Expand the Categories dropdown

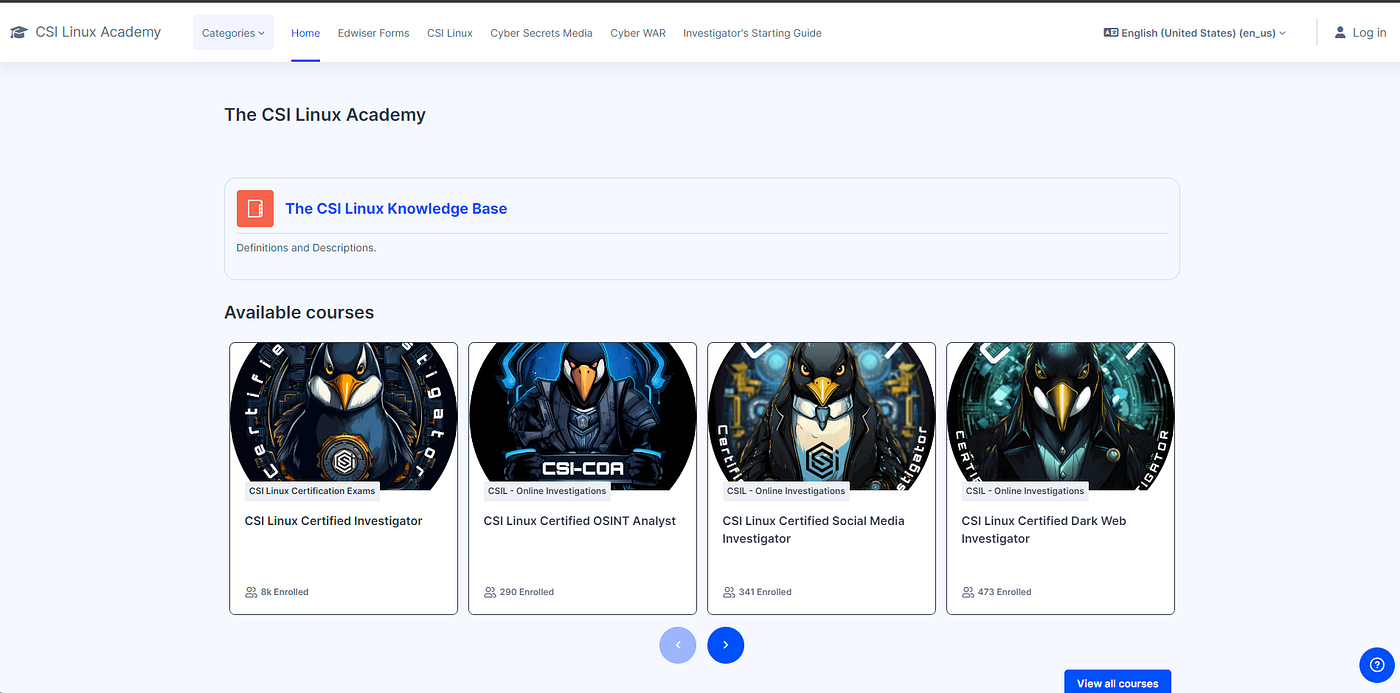(x=233, y=33)
